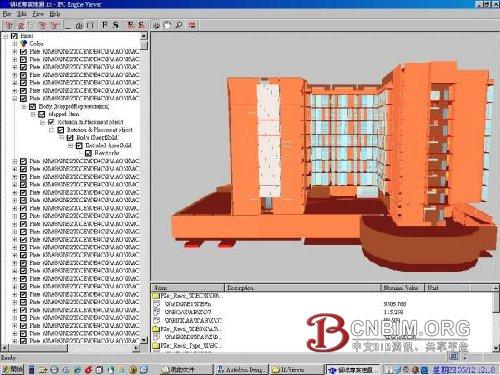Toggle checkbox of the expanded Plate row
Viewport: 500px width, 375px height.
click(x=23, y=99)
